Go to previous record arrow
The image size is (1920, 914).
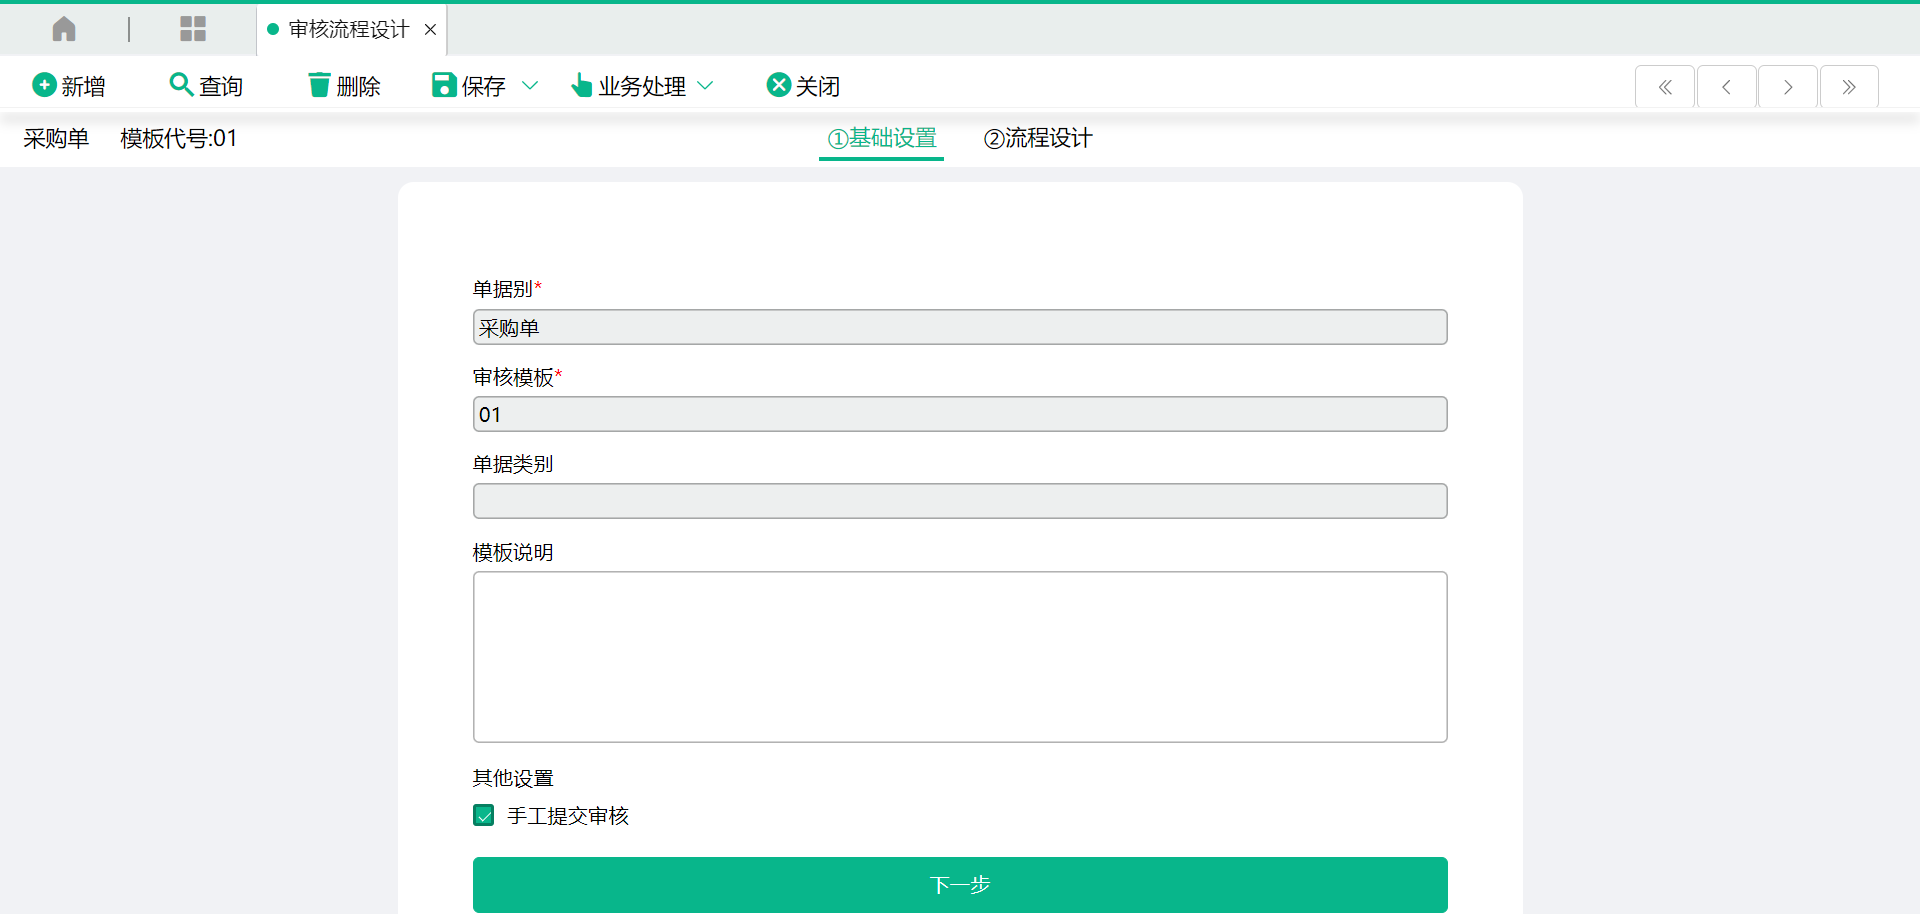tap(1727, 87)
